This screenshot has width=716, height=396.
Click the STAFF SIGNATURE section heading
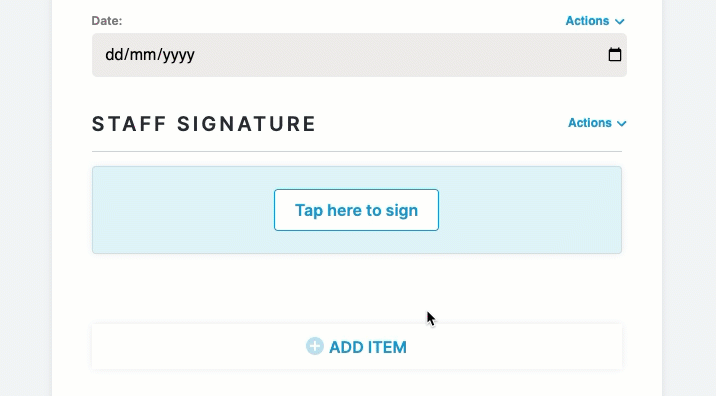204,124
